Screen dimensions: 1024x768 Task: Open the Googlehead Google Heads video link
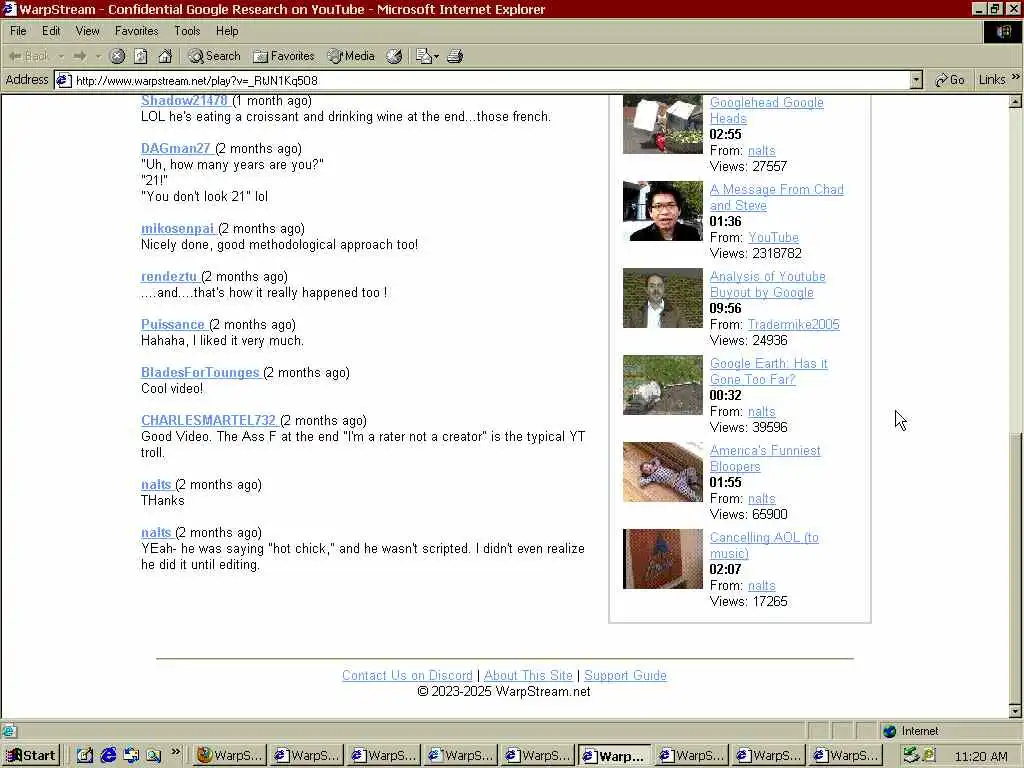[767, 110]
